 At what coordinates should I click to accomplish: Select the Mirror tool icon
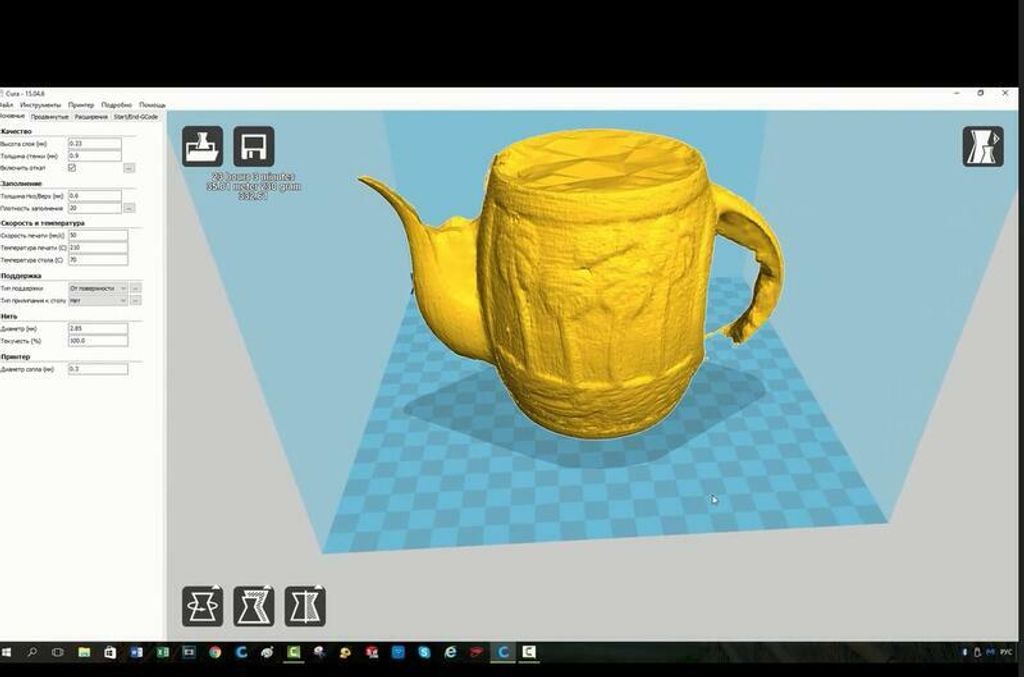coord(305,606)
